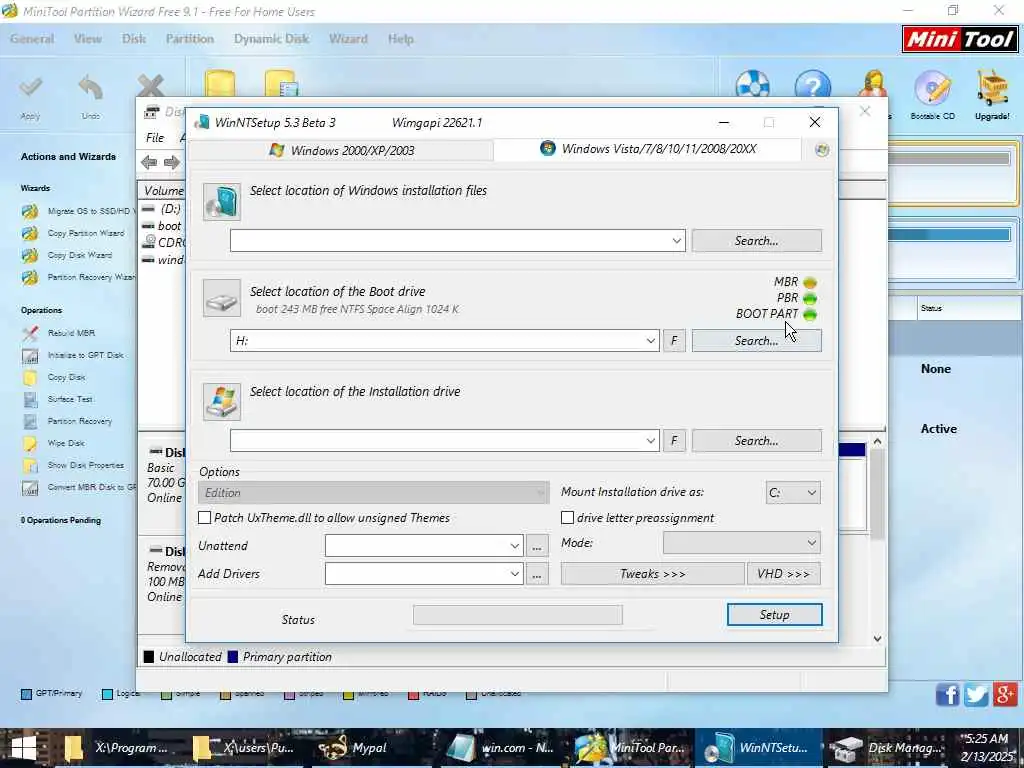
Task: Click the Installation drive Windows icon
Action: [221, 401]
